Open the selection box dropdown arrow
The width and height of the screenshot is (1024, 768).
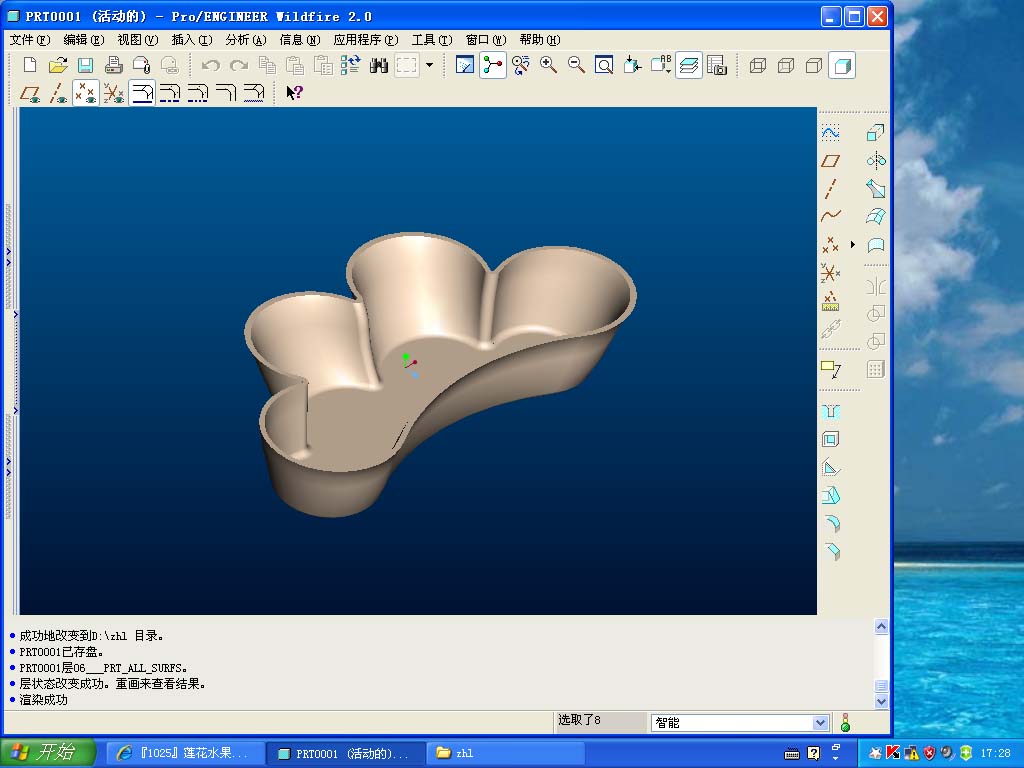tap(430, 65)
